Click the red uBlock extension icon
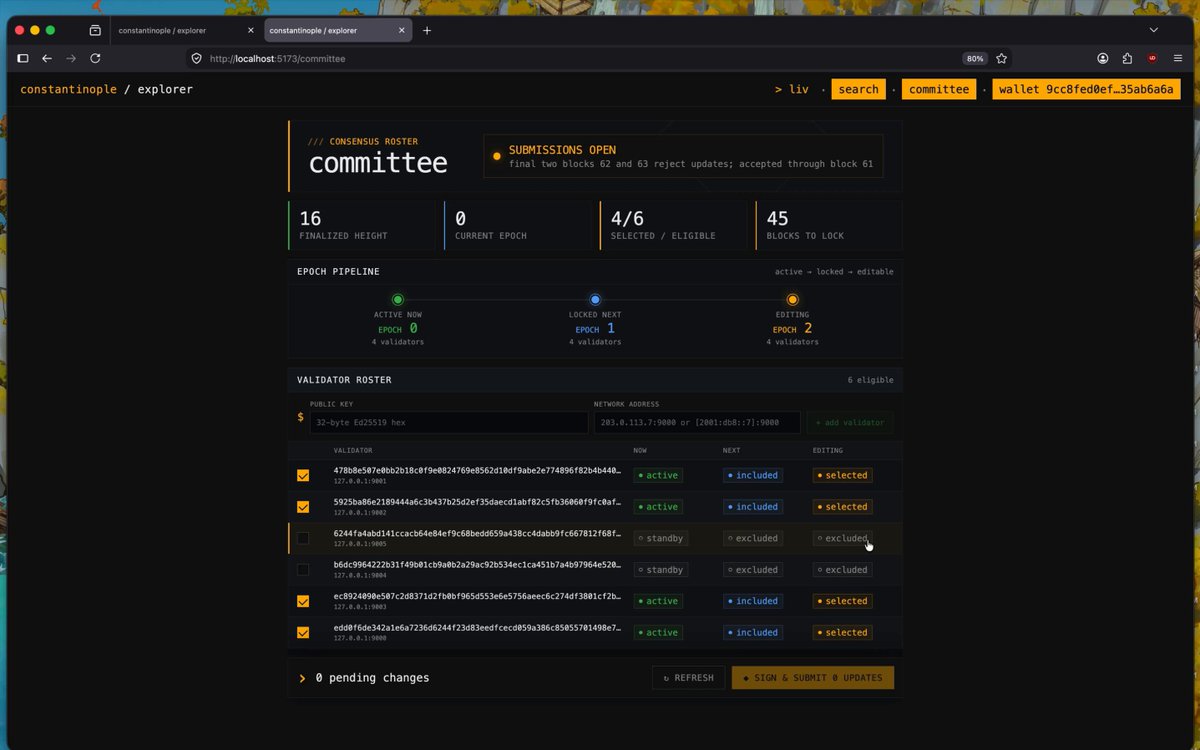Viewport: 1200px width, 750px height. (x=1153, y=59)
